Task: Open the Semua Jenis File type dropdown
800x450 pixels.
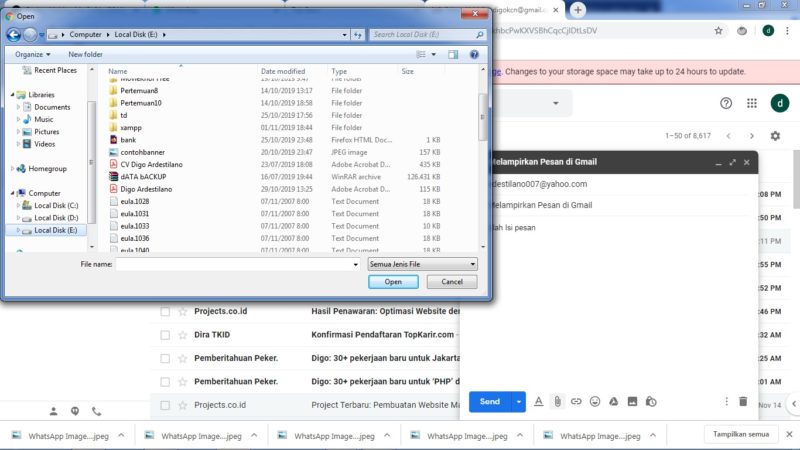Action: (x=422, y=264)
